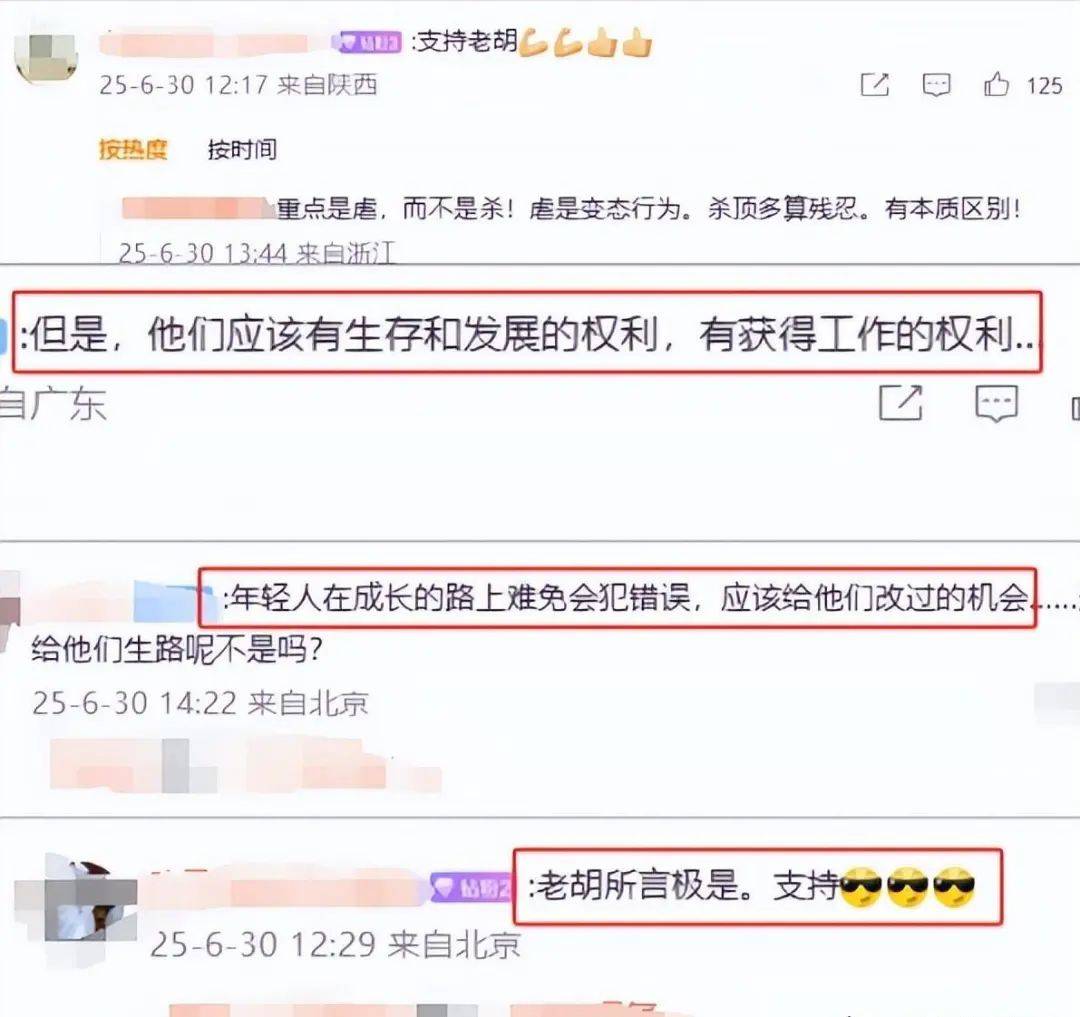This screenshot has height=1017, width=1080.
Task: Click the timestamp 25-6-30 12:29 来自北京
Action: pyautogui.click(x=335, y=944)
